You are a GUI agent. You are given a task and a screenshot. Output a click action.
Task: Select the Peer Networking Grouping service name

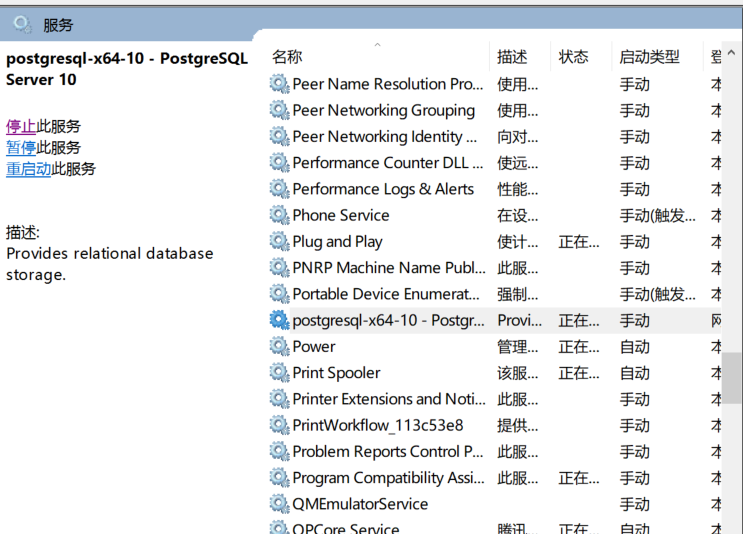coord(384,110)
